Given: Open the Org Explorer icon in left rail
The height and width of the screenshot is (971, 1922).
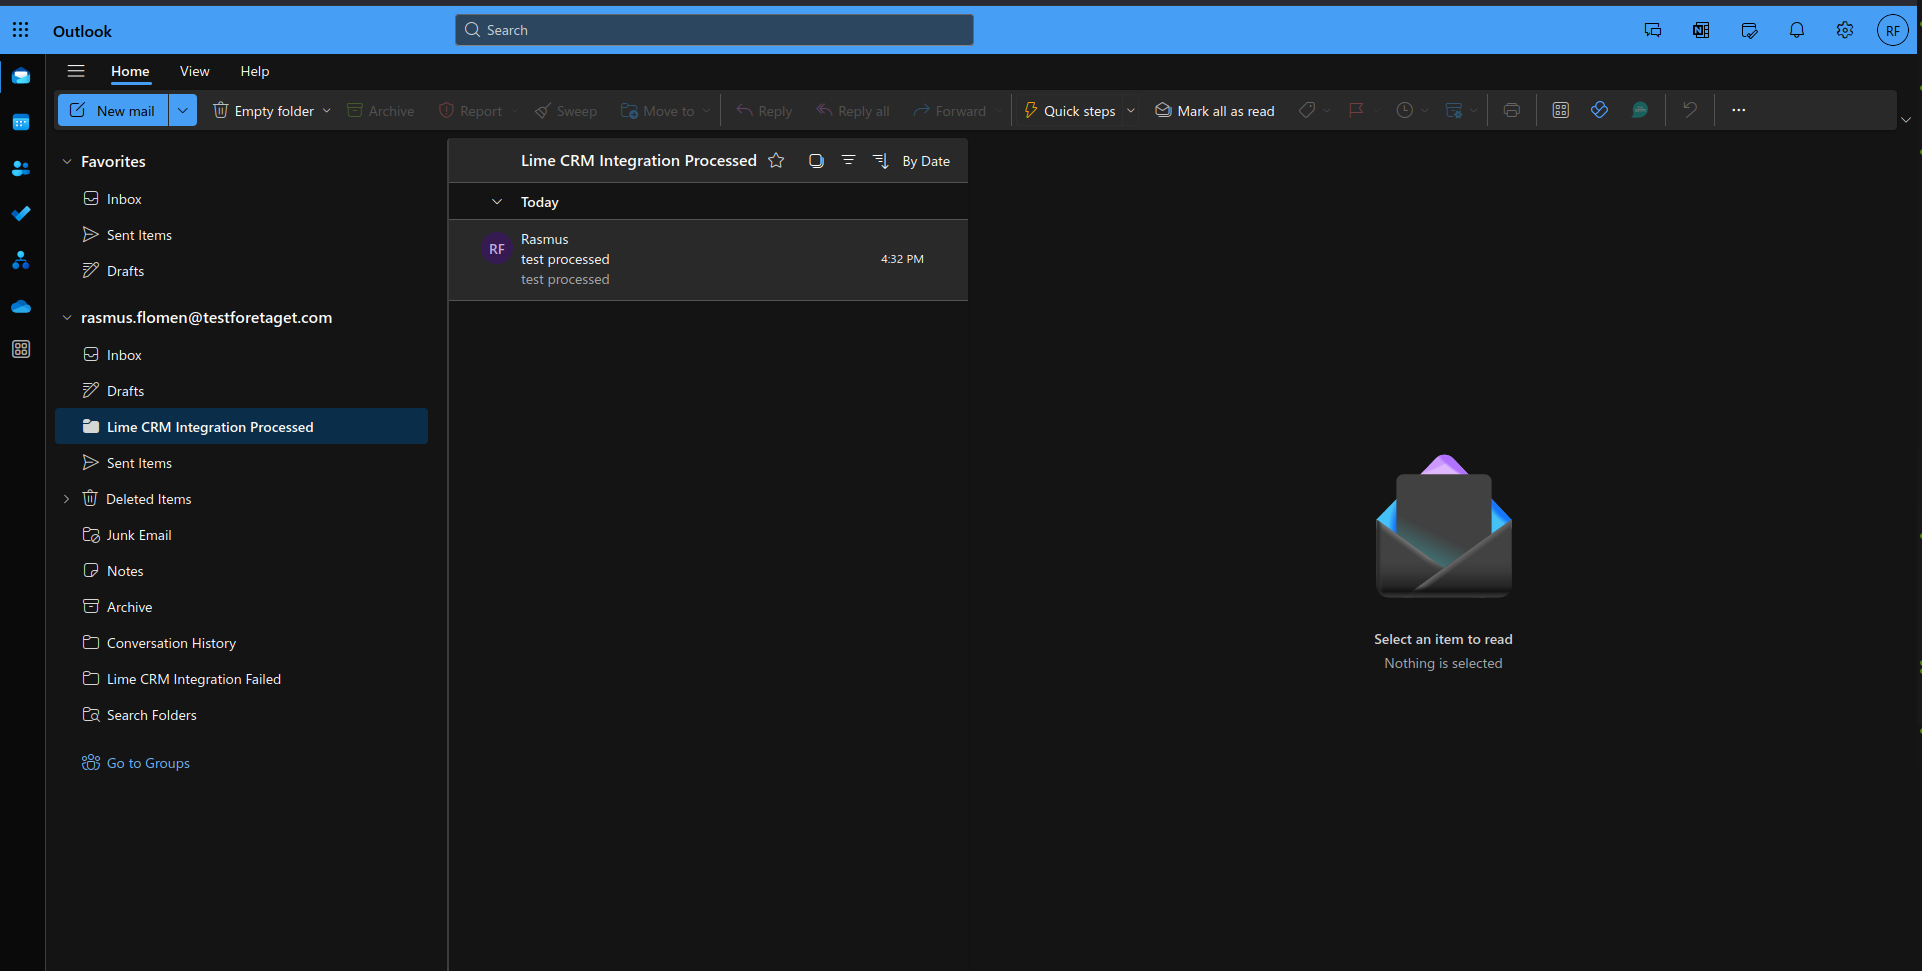Looking at the screenshot, I should coord(21,260).
